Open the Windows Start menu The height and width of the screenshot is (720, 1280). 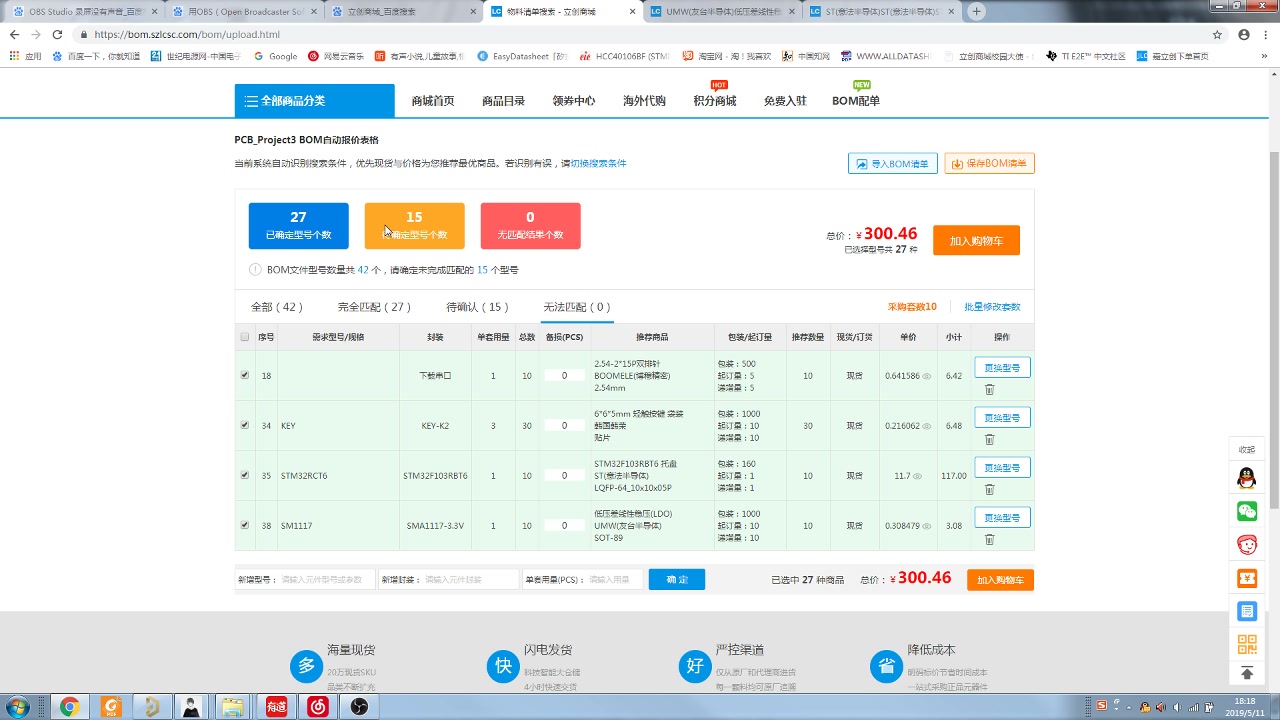pyautogui.click(x=18, y=707)
